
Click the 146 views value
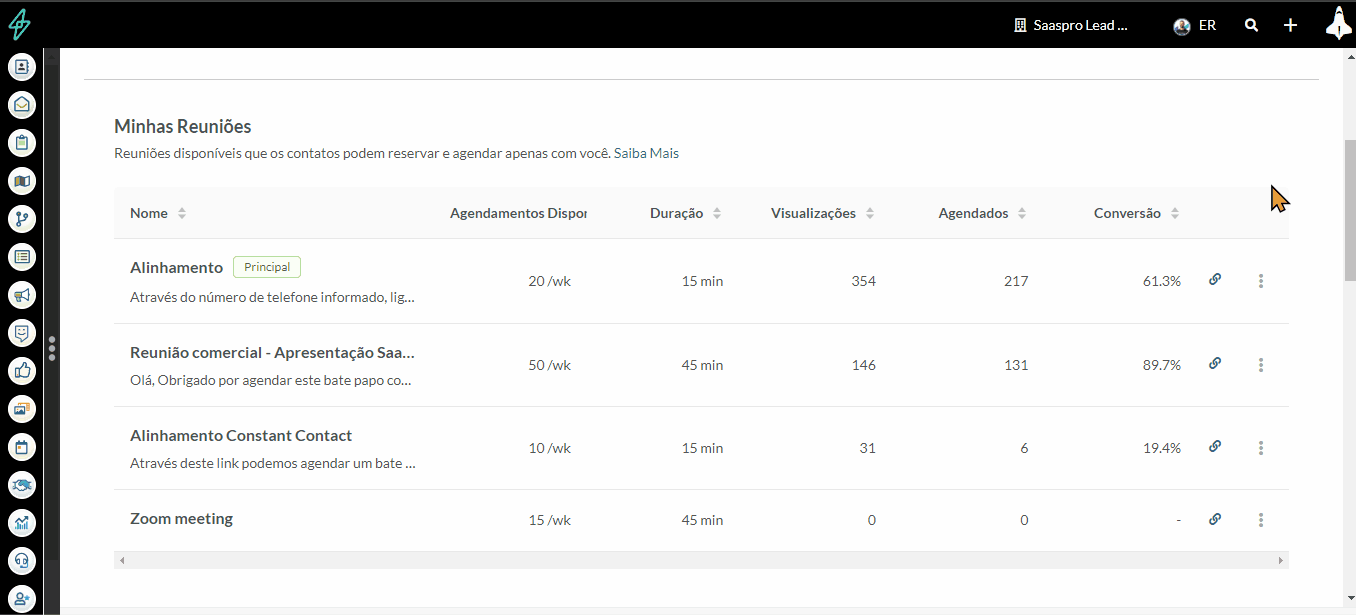pos(863,365)
